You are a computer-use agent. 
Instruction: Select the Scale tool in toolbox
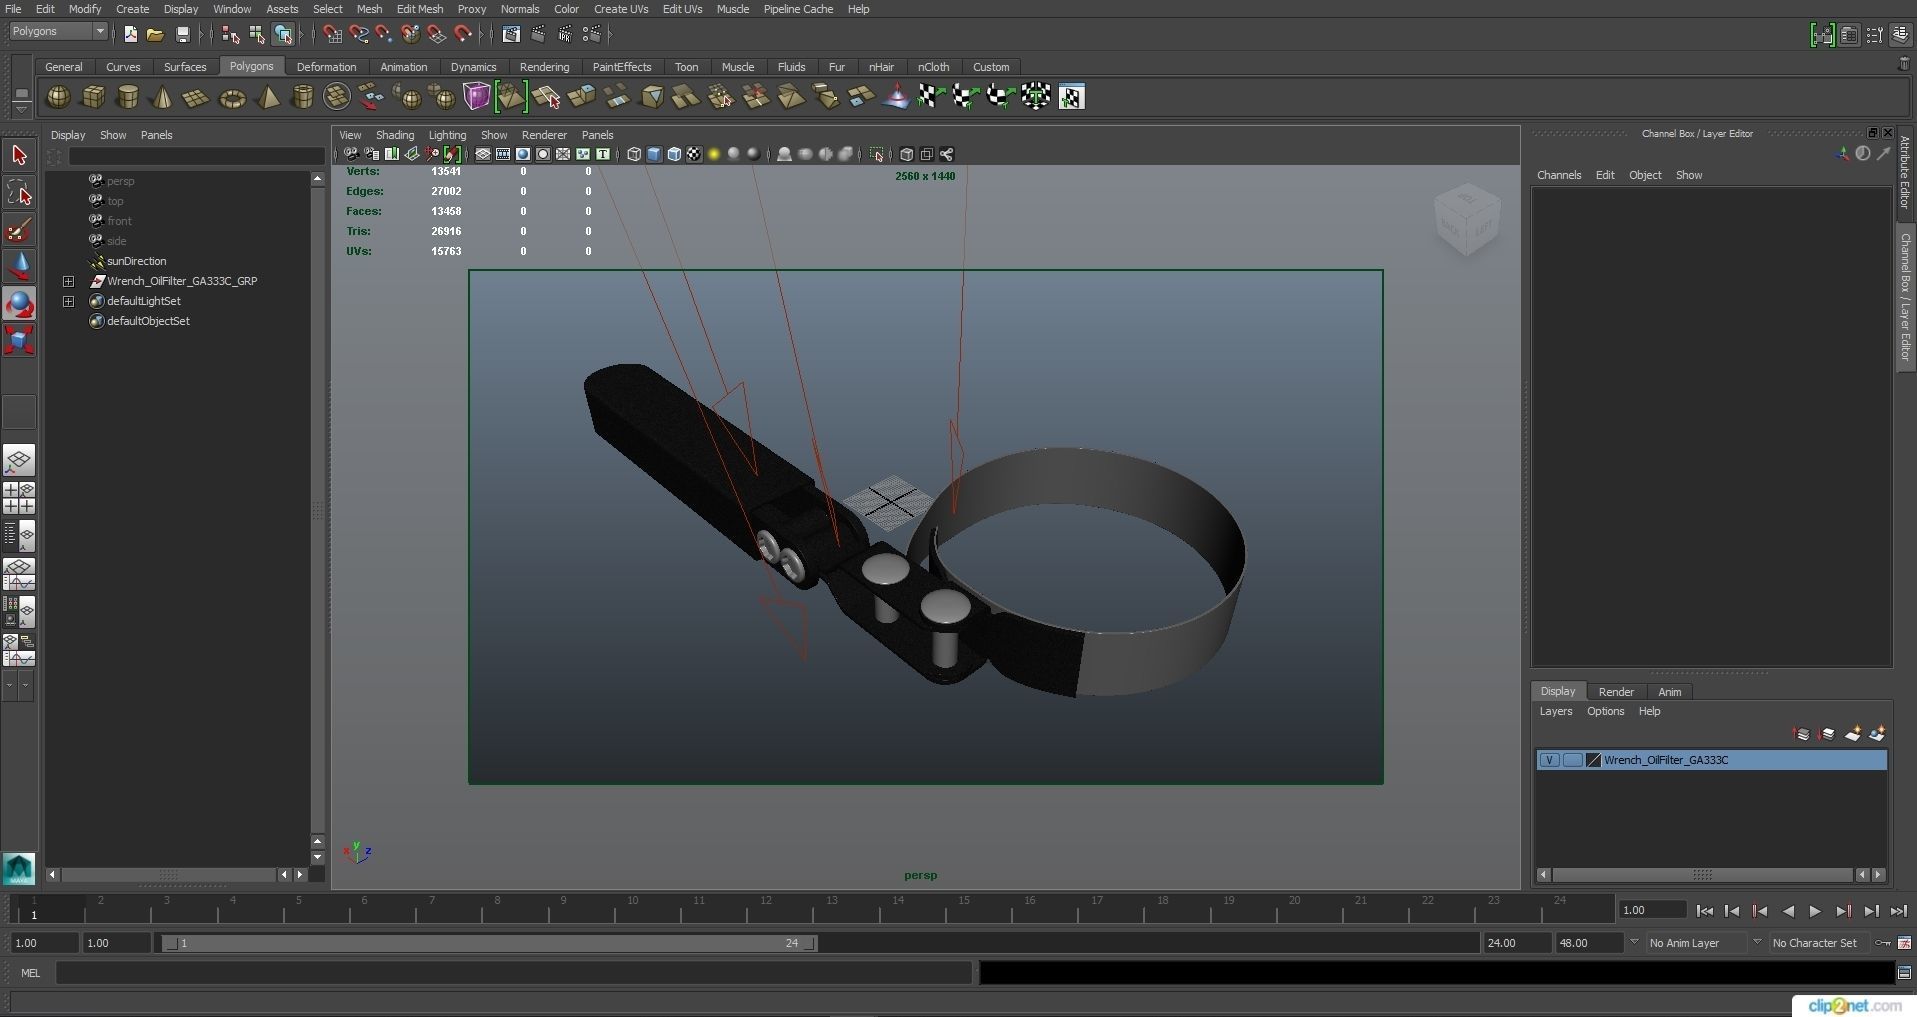coord(19,341)
